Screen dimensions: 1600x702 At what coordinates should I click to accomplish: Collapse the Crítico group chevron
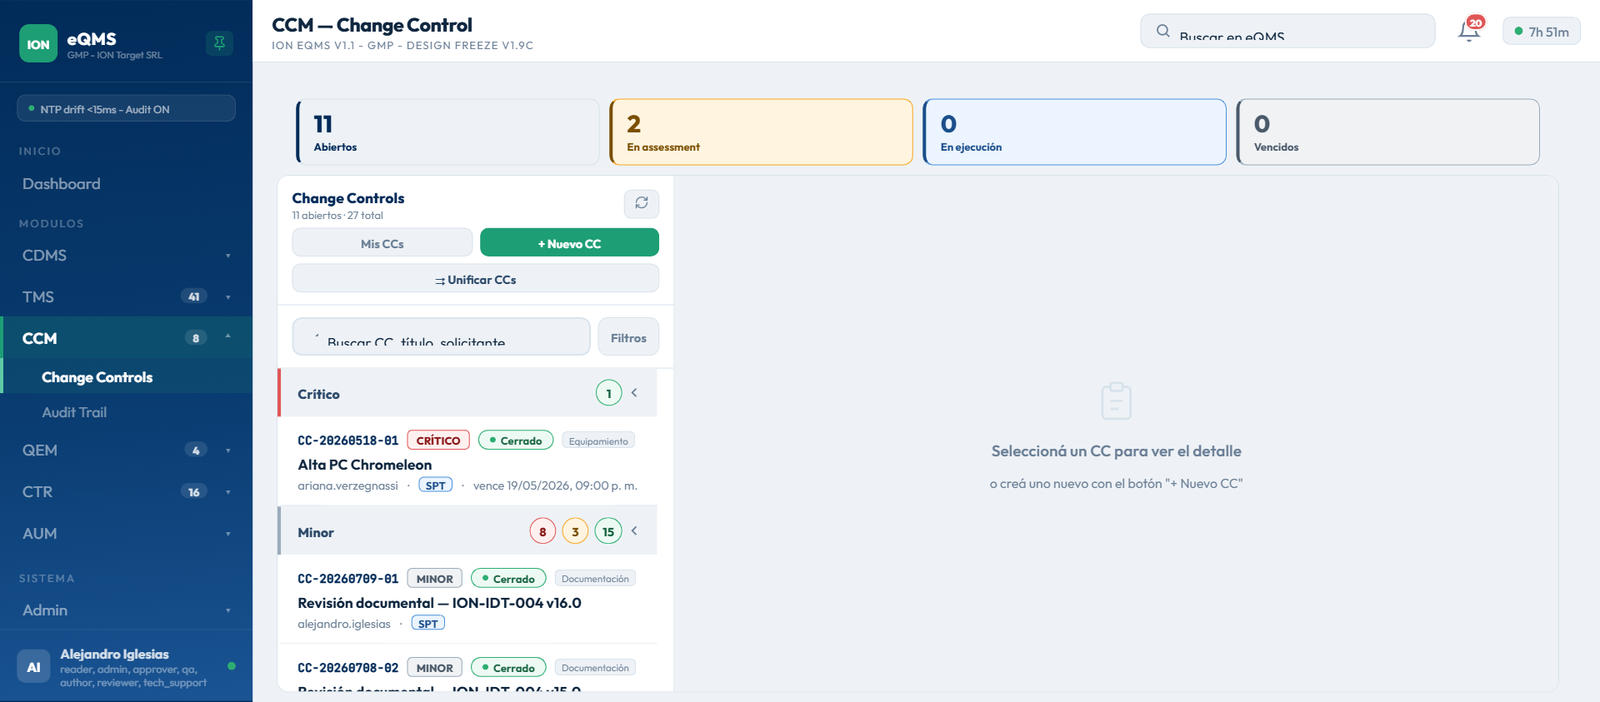pyautogui.click(x=634, y=393)
